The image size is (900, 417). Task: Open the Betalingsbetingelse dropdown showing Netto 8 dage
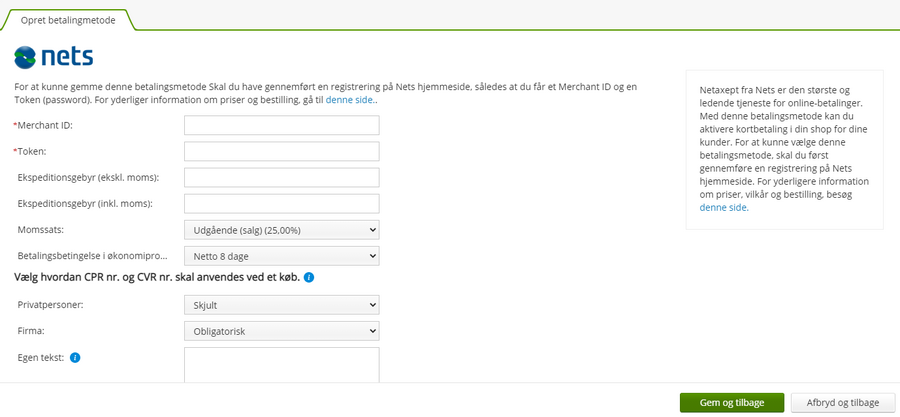281,256
